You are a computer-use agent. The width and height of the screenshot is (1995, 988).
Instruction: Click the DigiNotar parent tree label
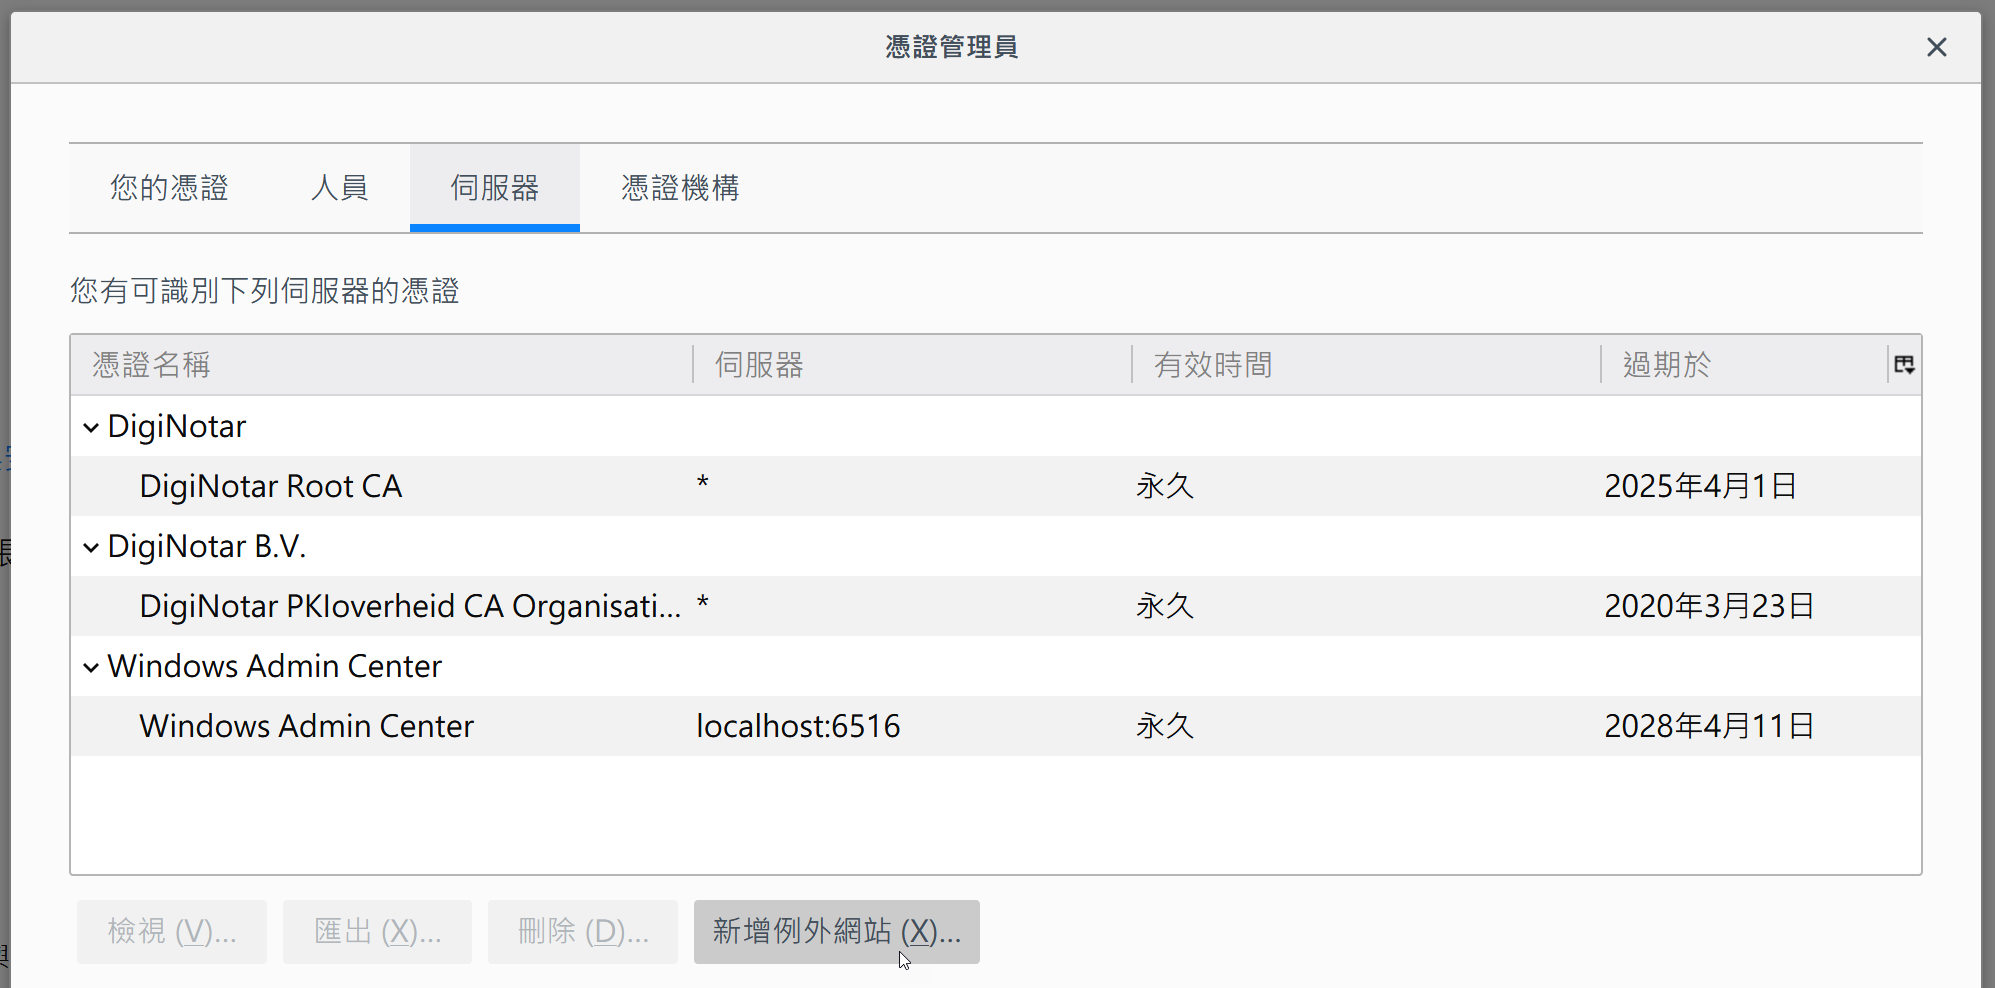(x=176, y=427)
